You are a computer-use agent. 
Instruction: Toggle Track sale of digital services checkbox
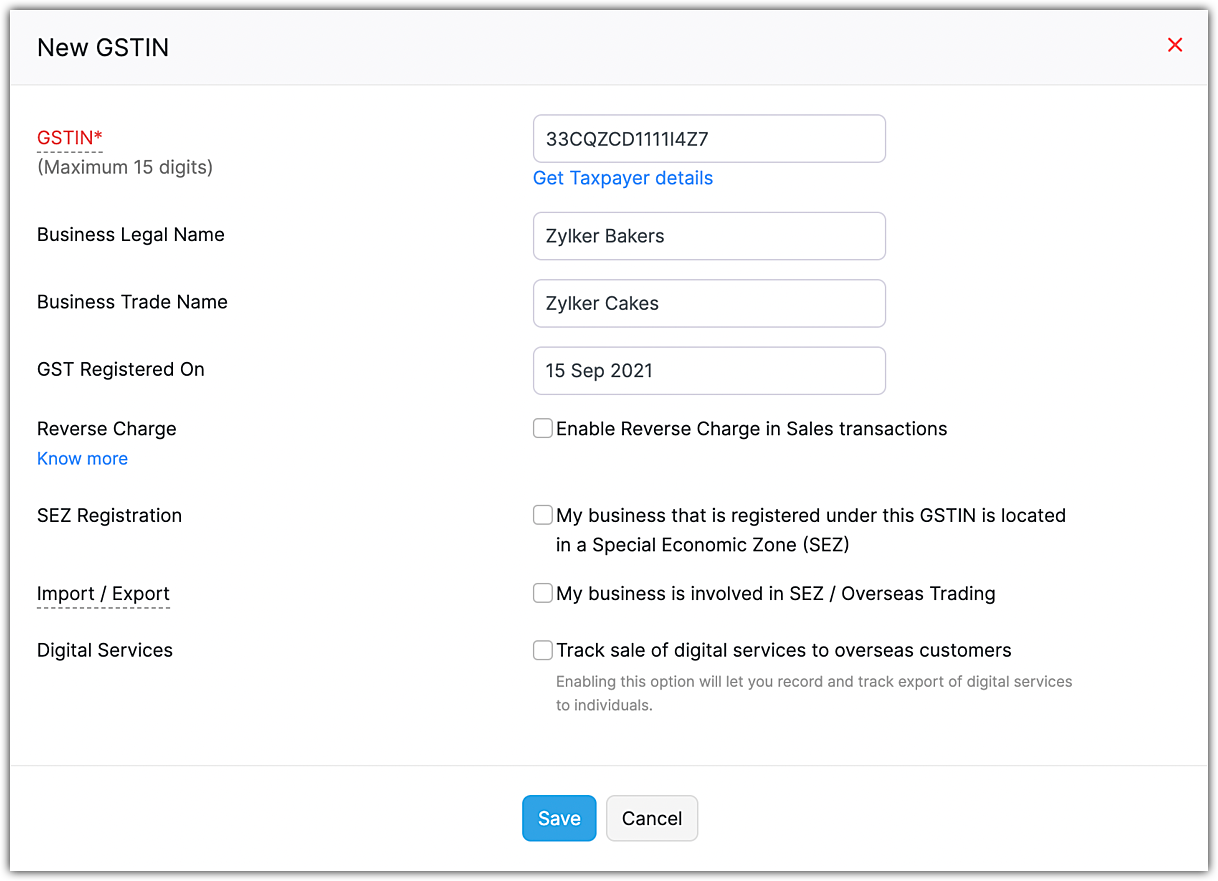point(543,651)
